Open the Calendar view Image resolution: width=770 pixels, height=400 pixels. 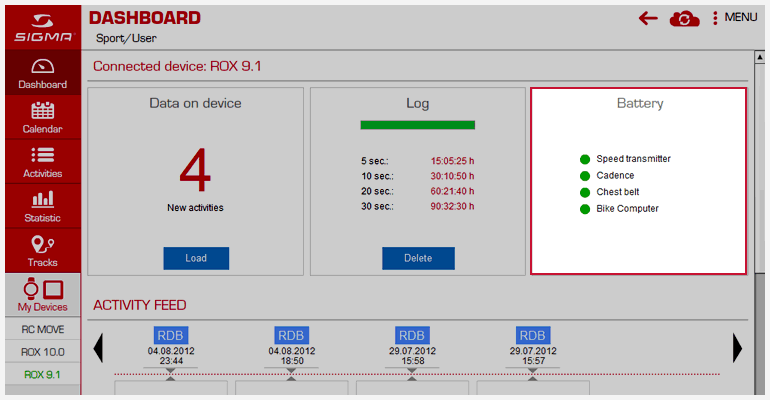(43, 118)
